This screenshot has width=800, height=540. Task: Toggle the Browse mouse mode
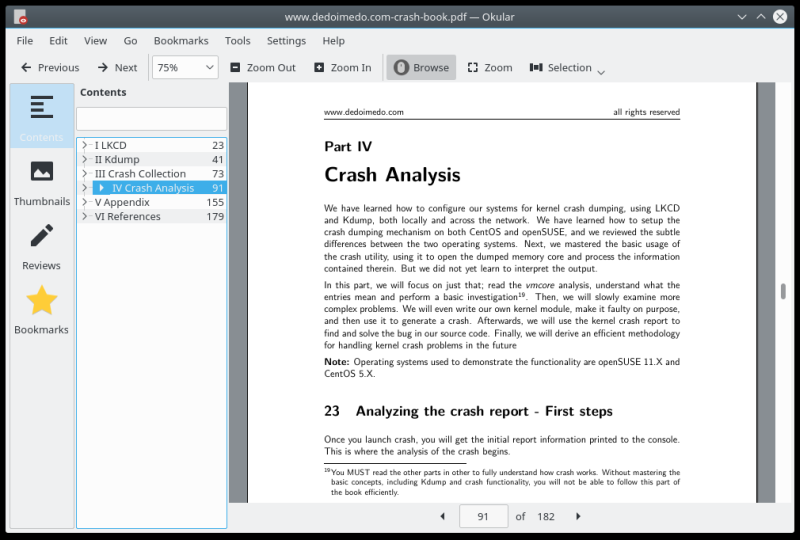click(x=421, y=67)
